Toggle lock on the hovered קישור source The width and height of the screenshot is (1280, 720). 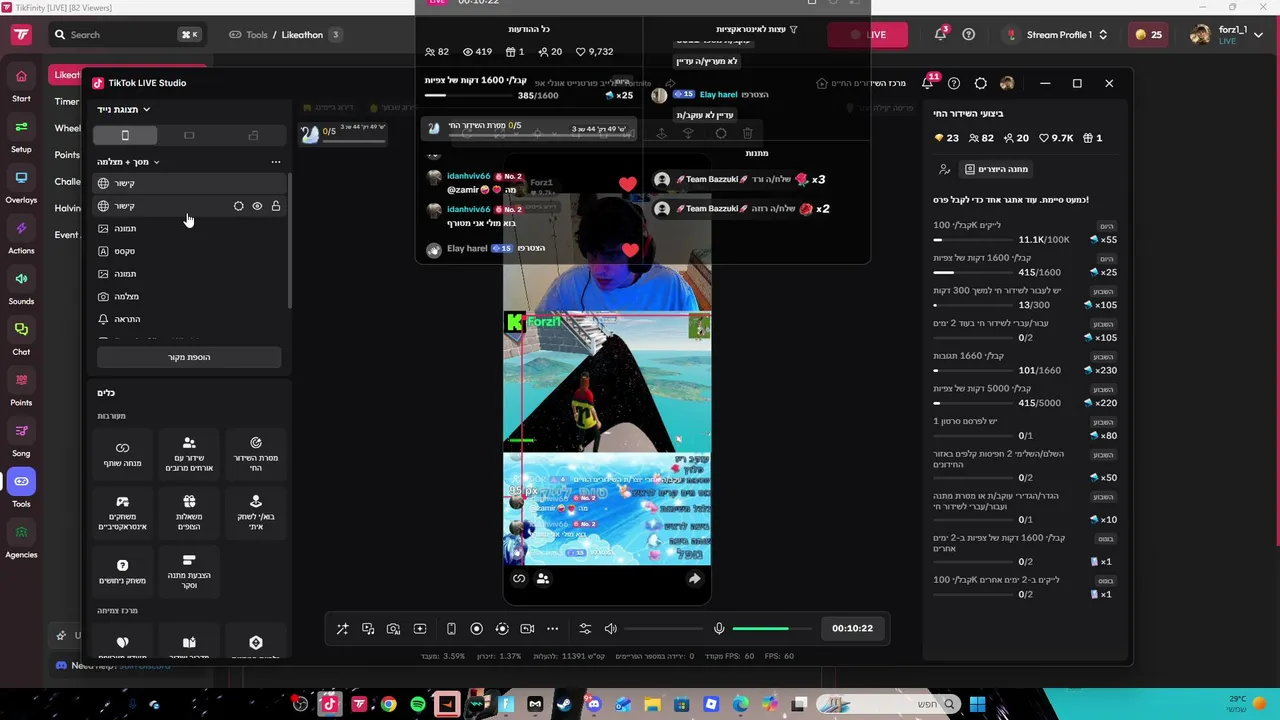pos(276,206)
